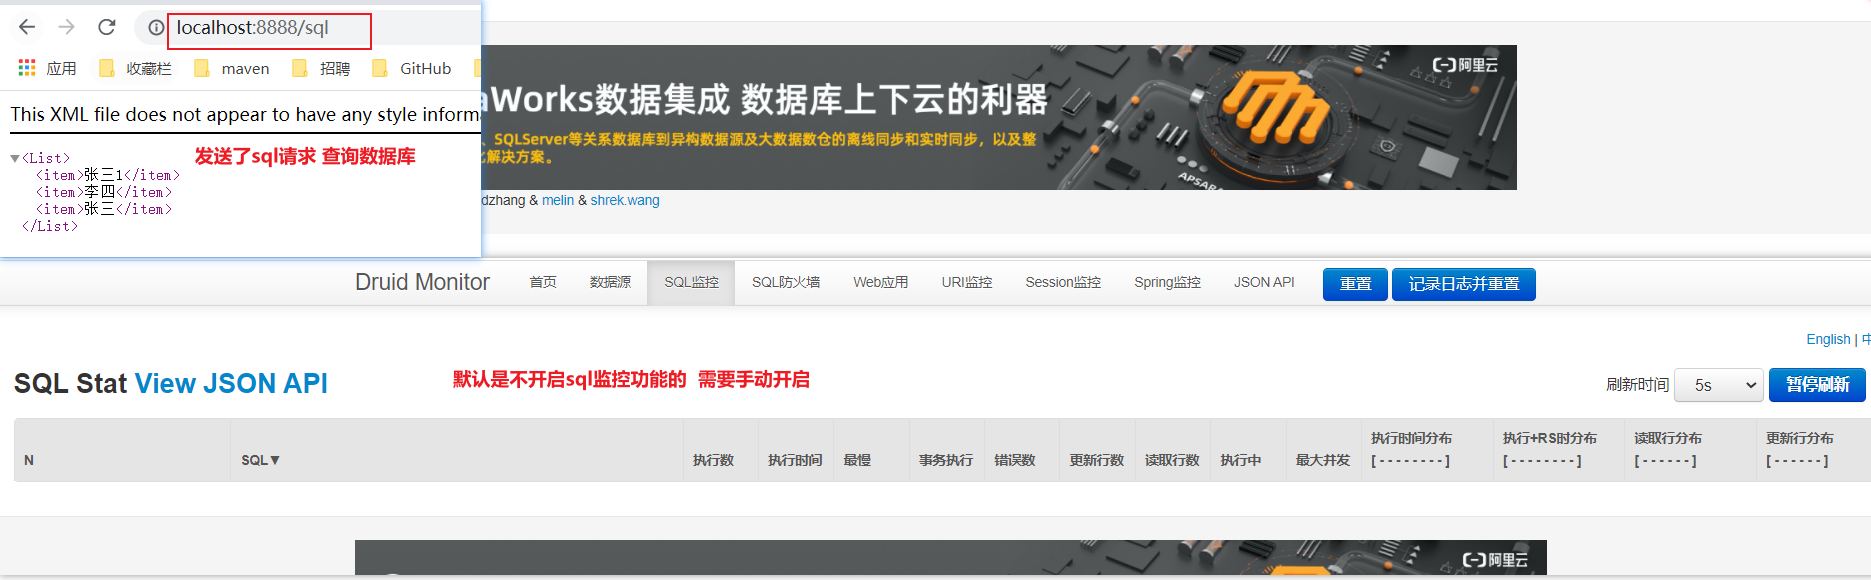The image size is (1871, 580).
Task: Click the bottom 阿里云 banner image
Action: coord(951,558)
